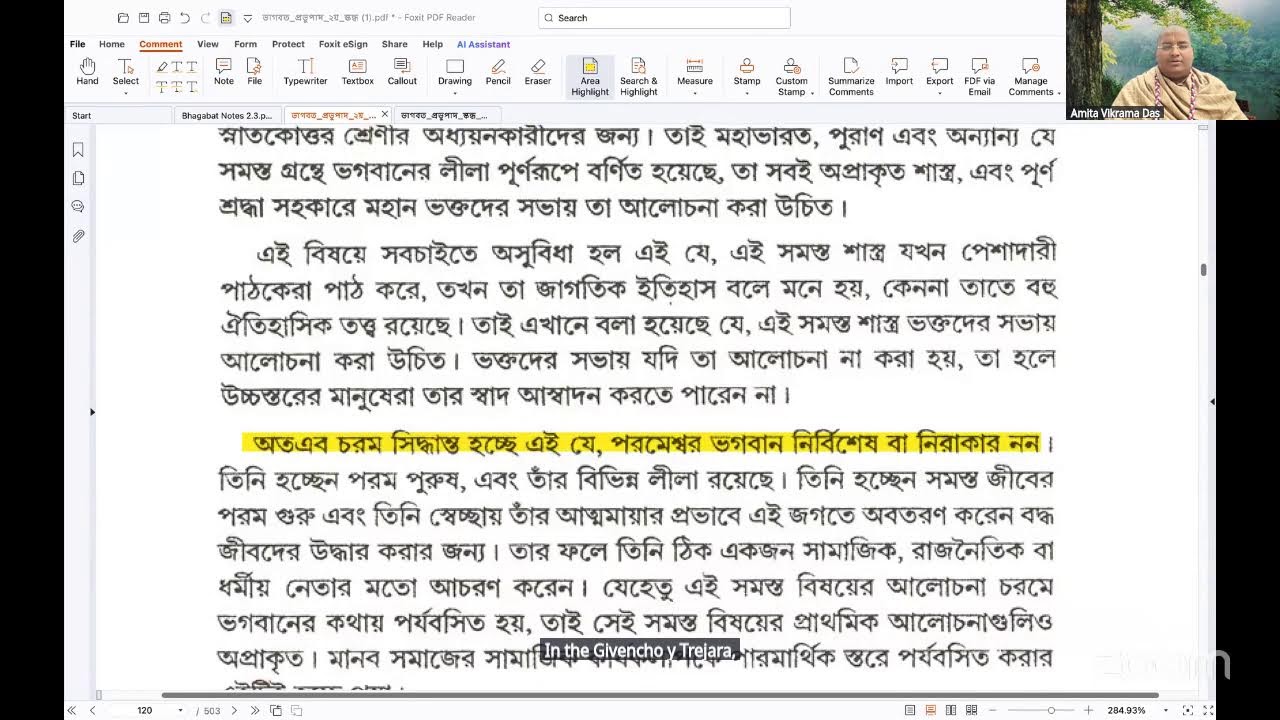The width and height of the screenshot is (1280, 720).
Task: Click the zoom out minus button
Action: click(994, 710)
